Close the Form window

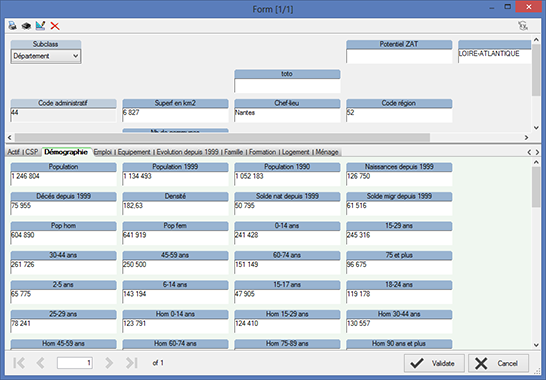point(529,7)
